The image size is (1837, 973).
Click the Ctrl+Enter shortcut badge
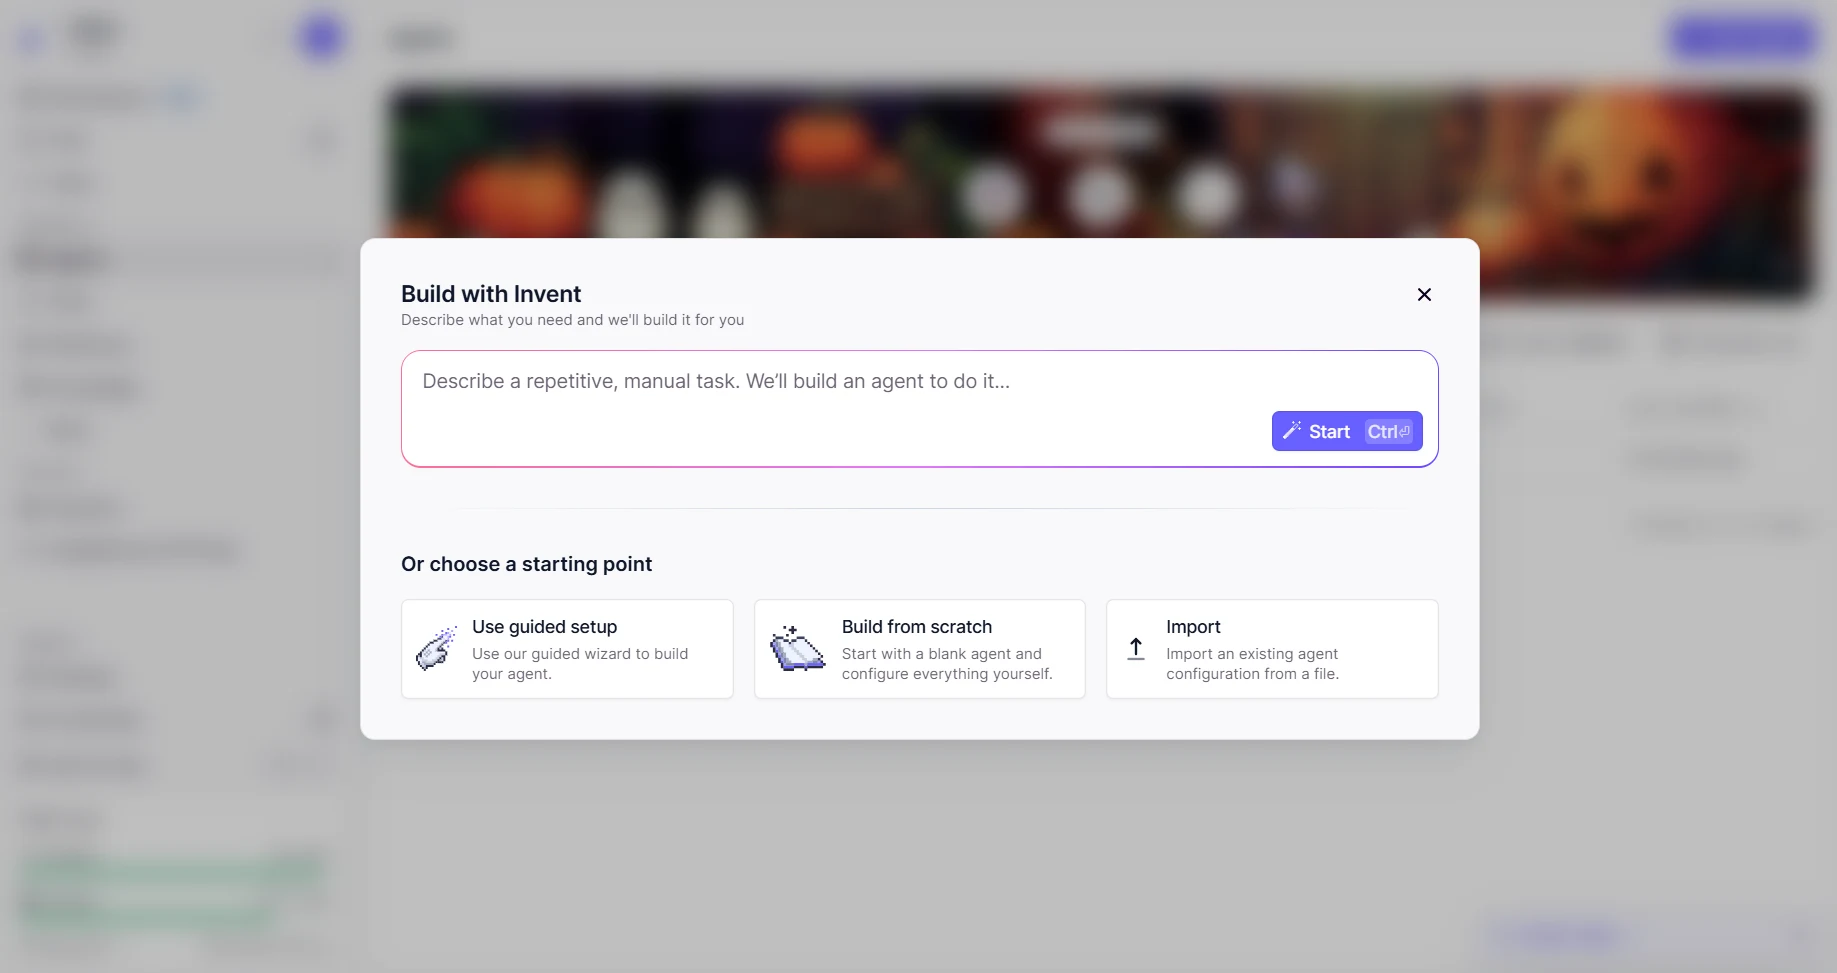1389,432
